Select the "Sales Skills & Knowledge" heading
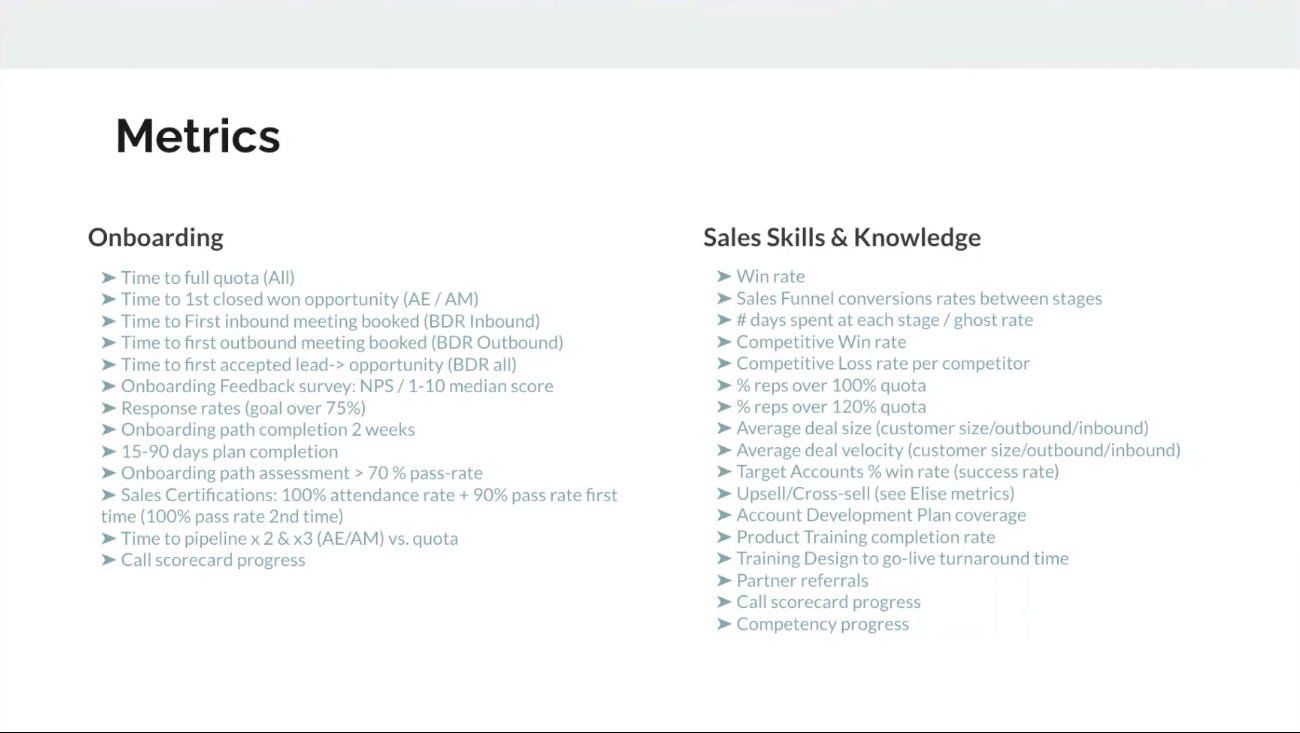1300x733 pixels. point(841,237)
